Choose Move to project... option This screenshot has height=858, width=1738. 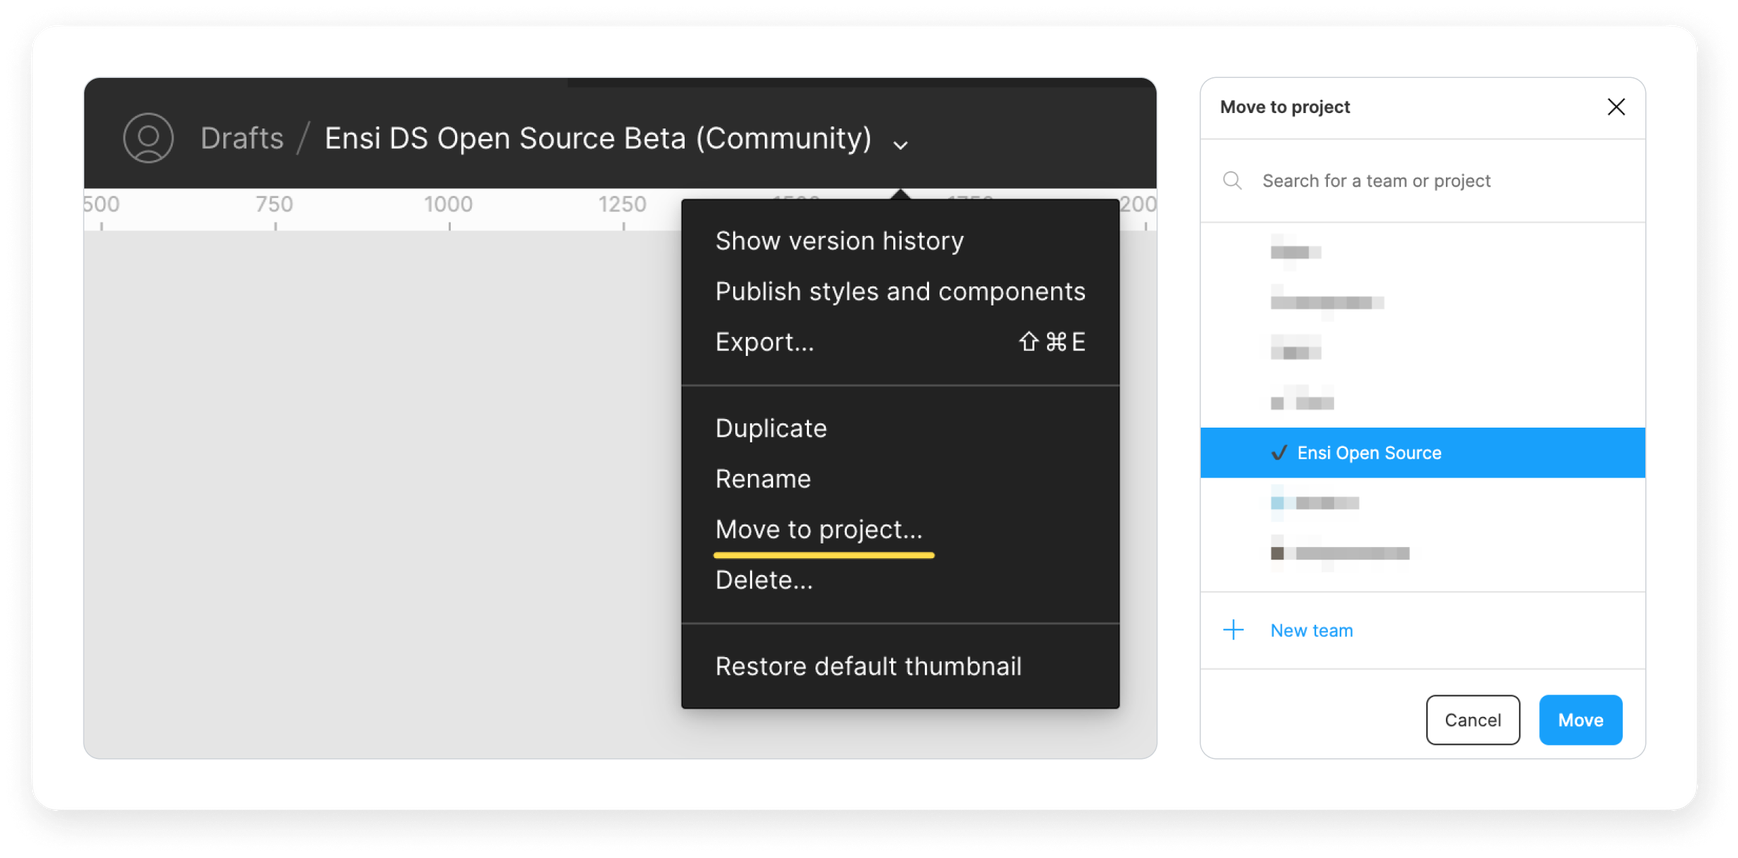coord(818,530)
